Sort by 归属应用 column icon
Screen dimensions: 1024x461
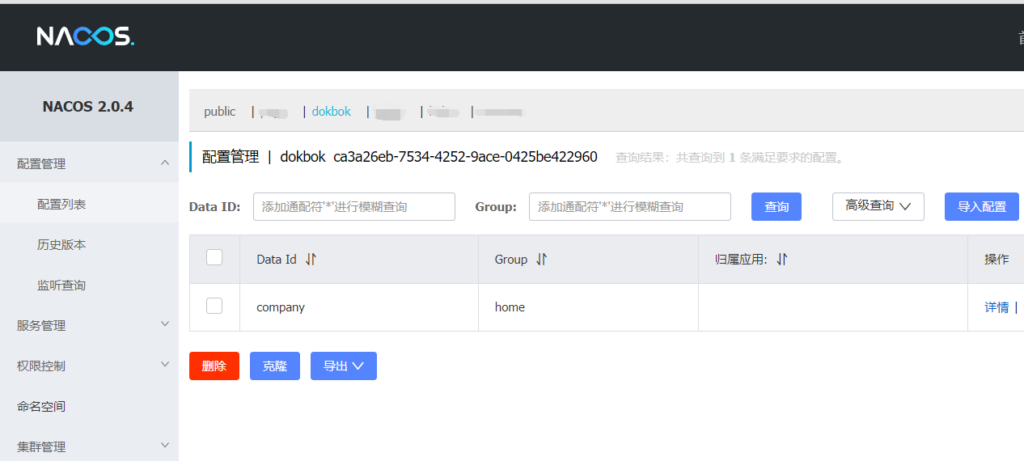[x=782, y=259]
